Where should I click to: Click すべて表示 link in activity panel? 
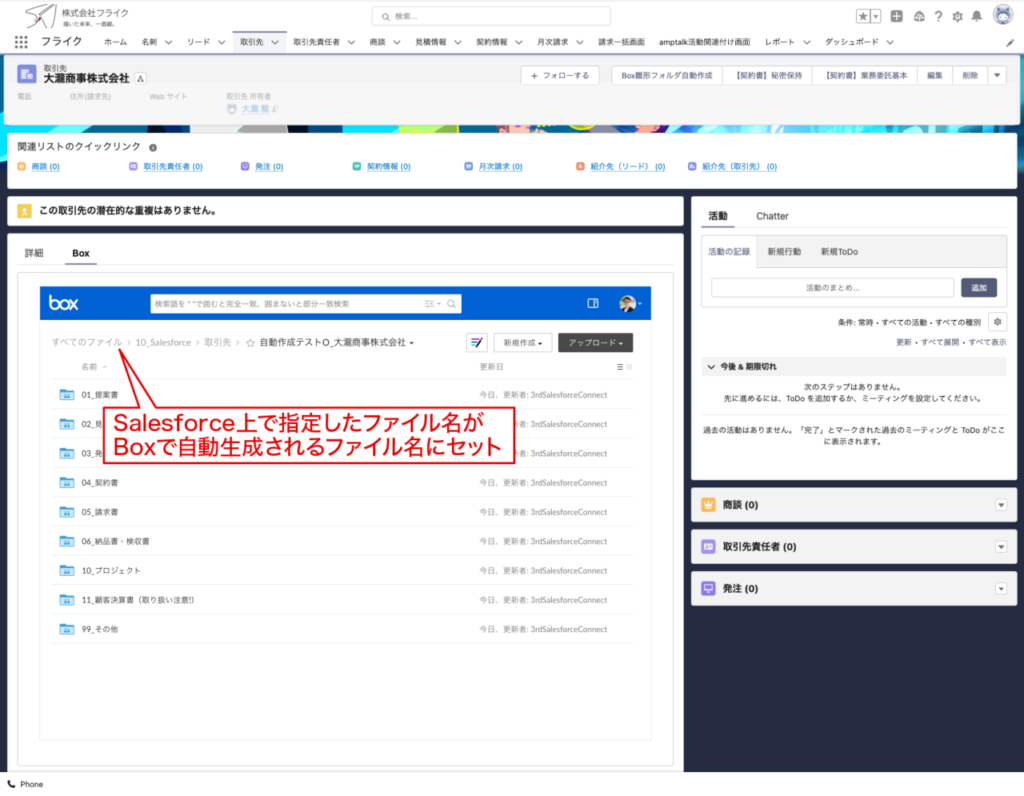(987, 343)
